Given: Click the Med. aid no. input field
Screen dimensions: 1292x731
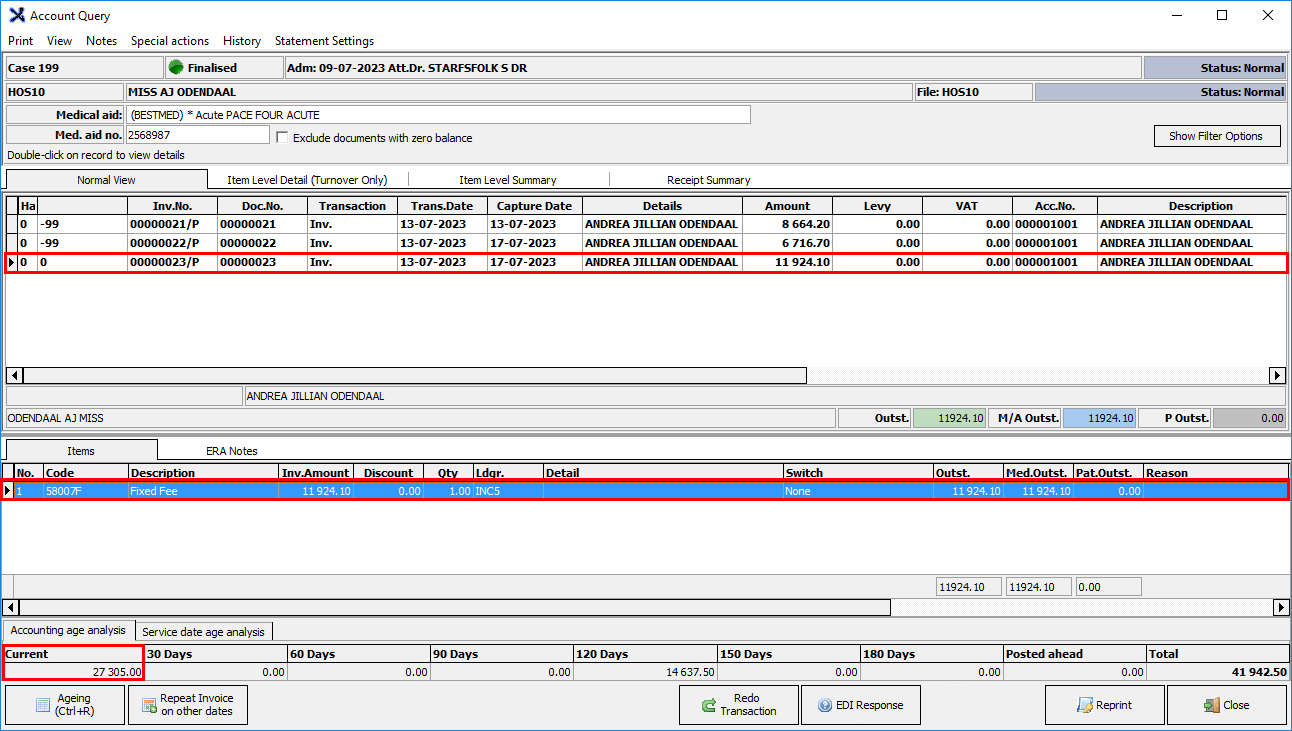Looking at the screenshot, I should click(x=197, y=135).
